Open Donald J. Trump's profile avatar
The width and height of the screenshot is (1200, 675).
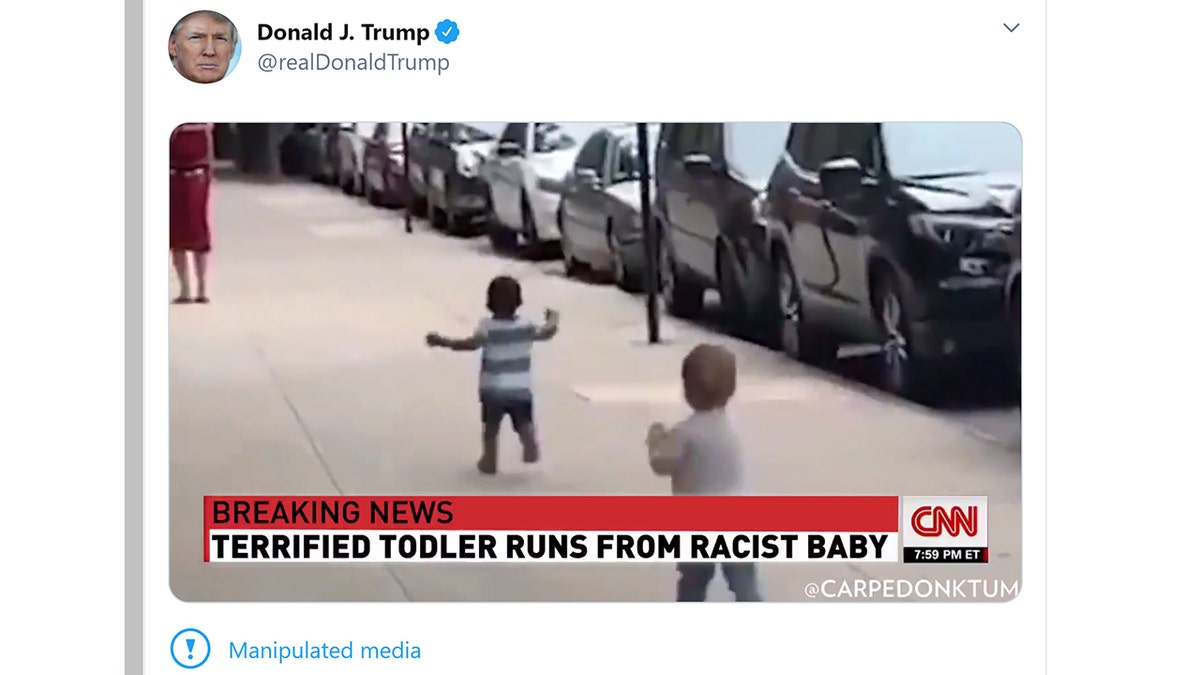pos(205,47)
